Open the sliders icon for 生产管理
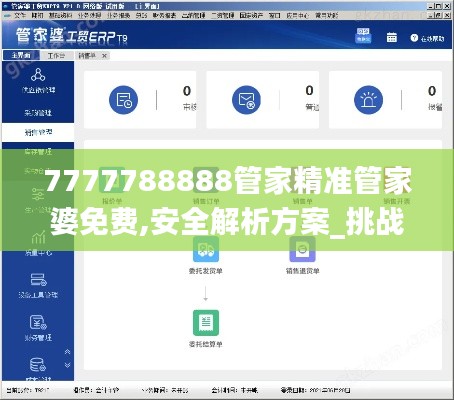This screenshot has height=400, width=454. pyautogui.click(x=38, y=194)
